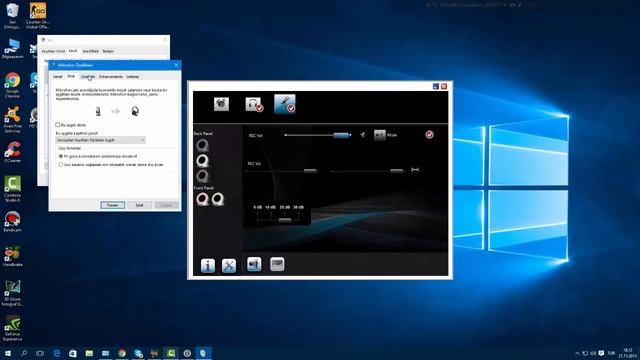Click the white Front Panel headphone jack
Screen dimensions: 640x360
coord(218,199)
